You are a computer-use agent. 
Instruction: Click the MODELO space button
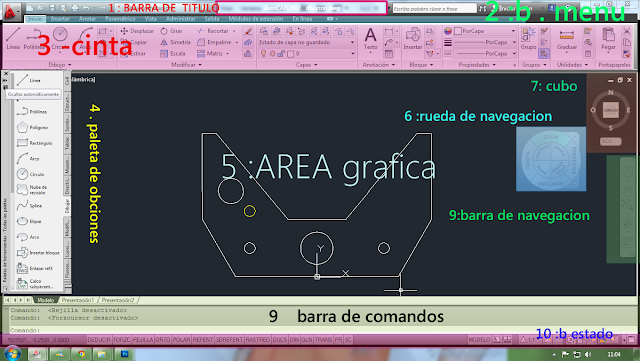(x=479, y=340)
